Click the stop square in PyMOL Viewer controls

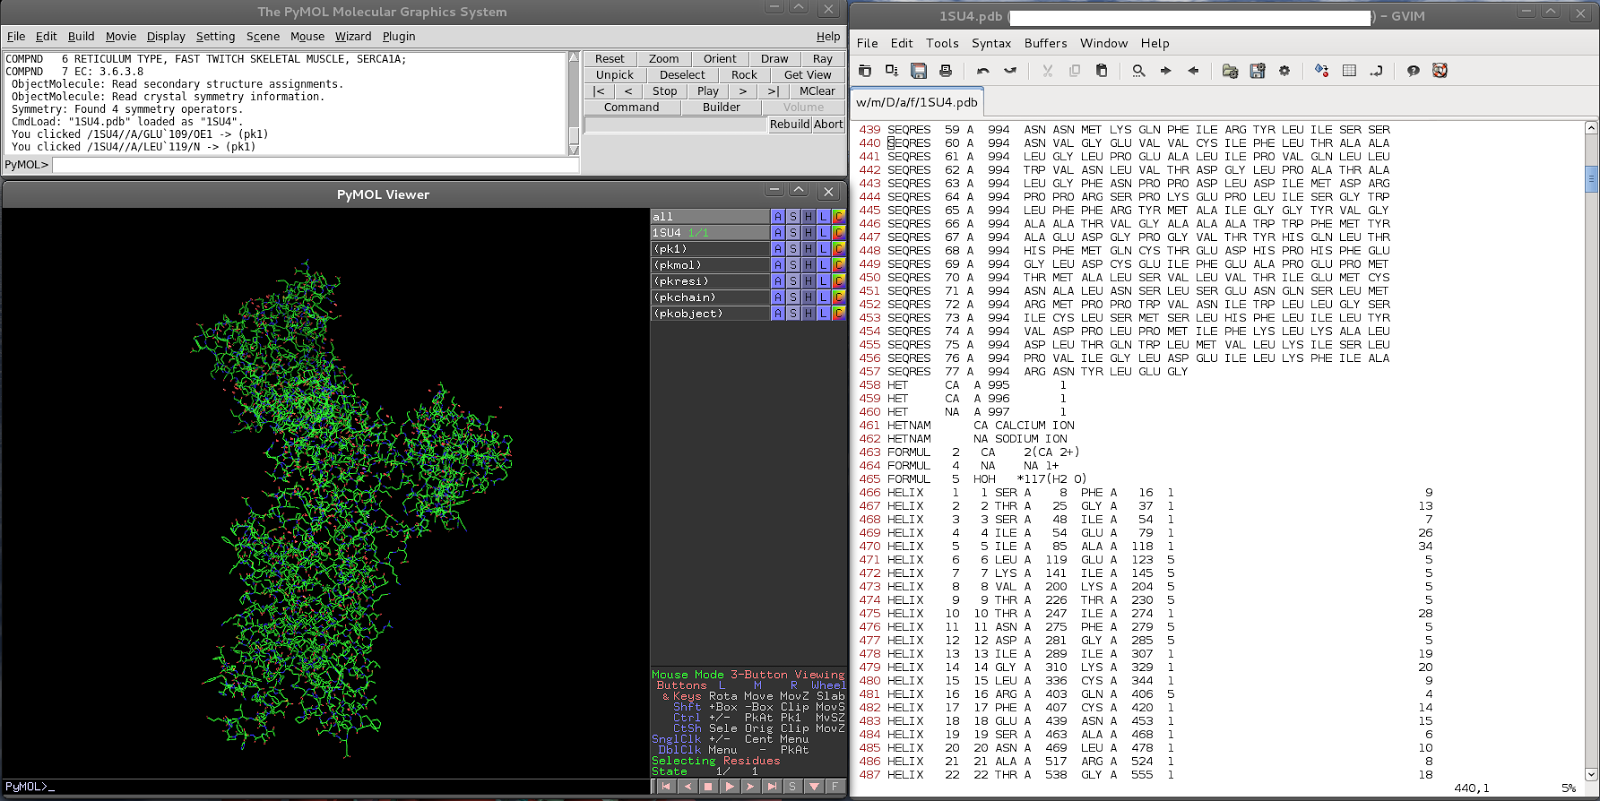[x=708, y=787]
